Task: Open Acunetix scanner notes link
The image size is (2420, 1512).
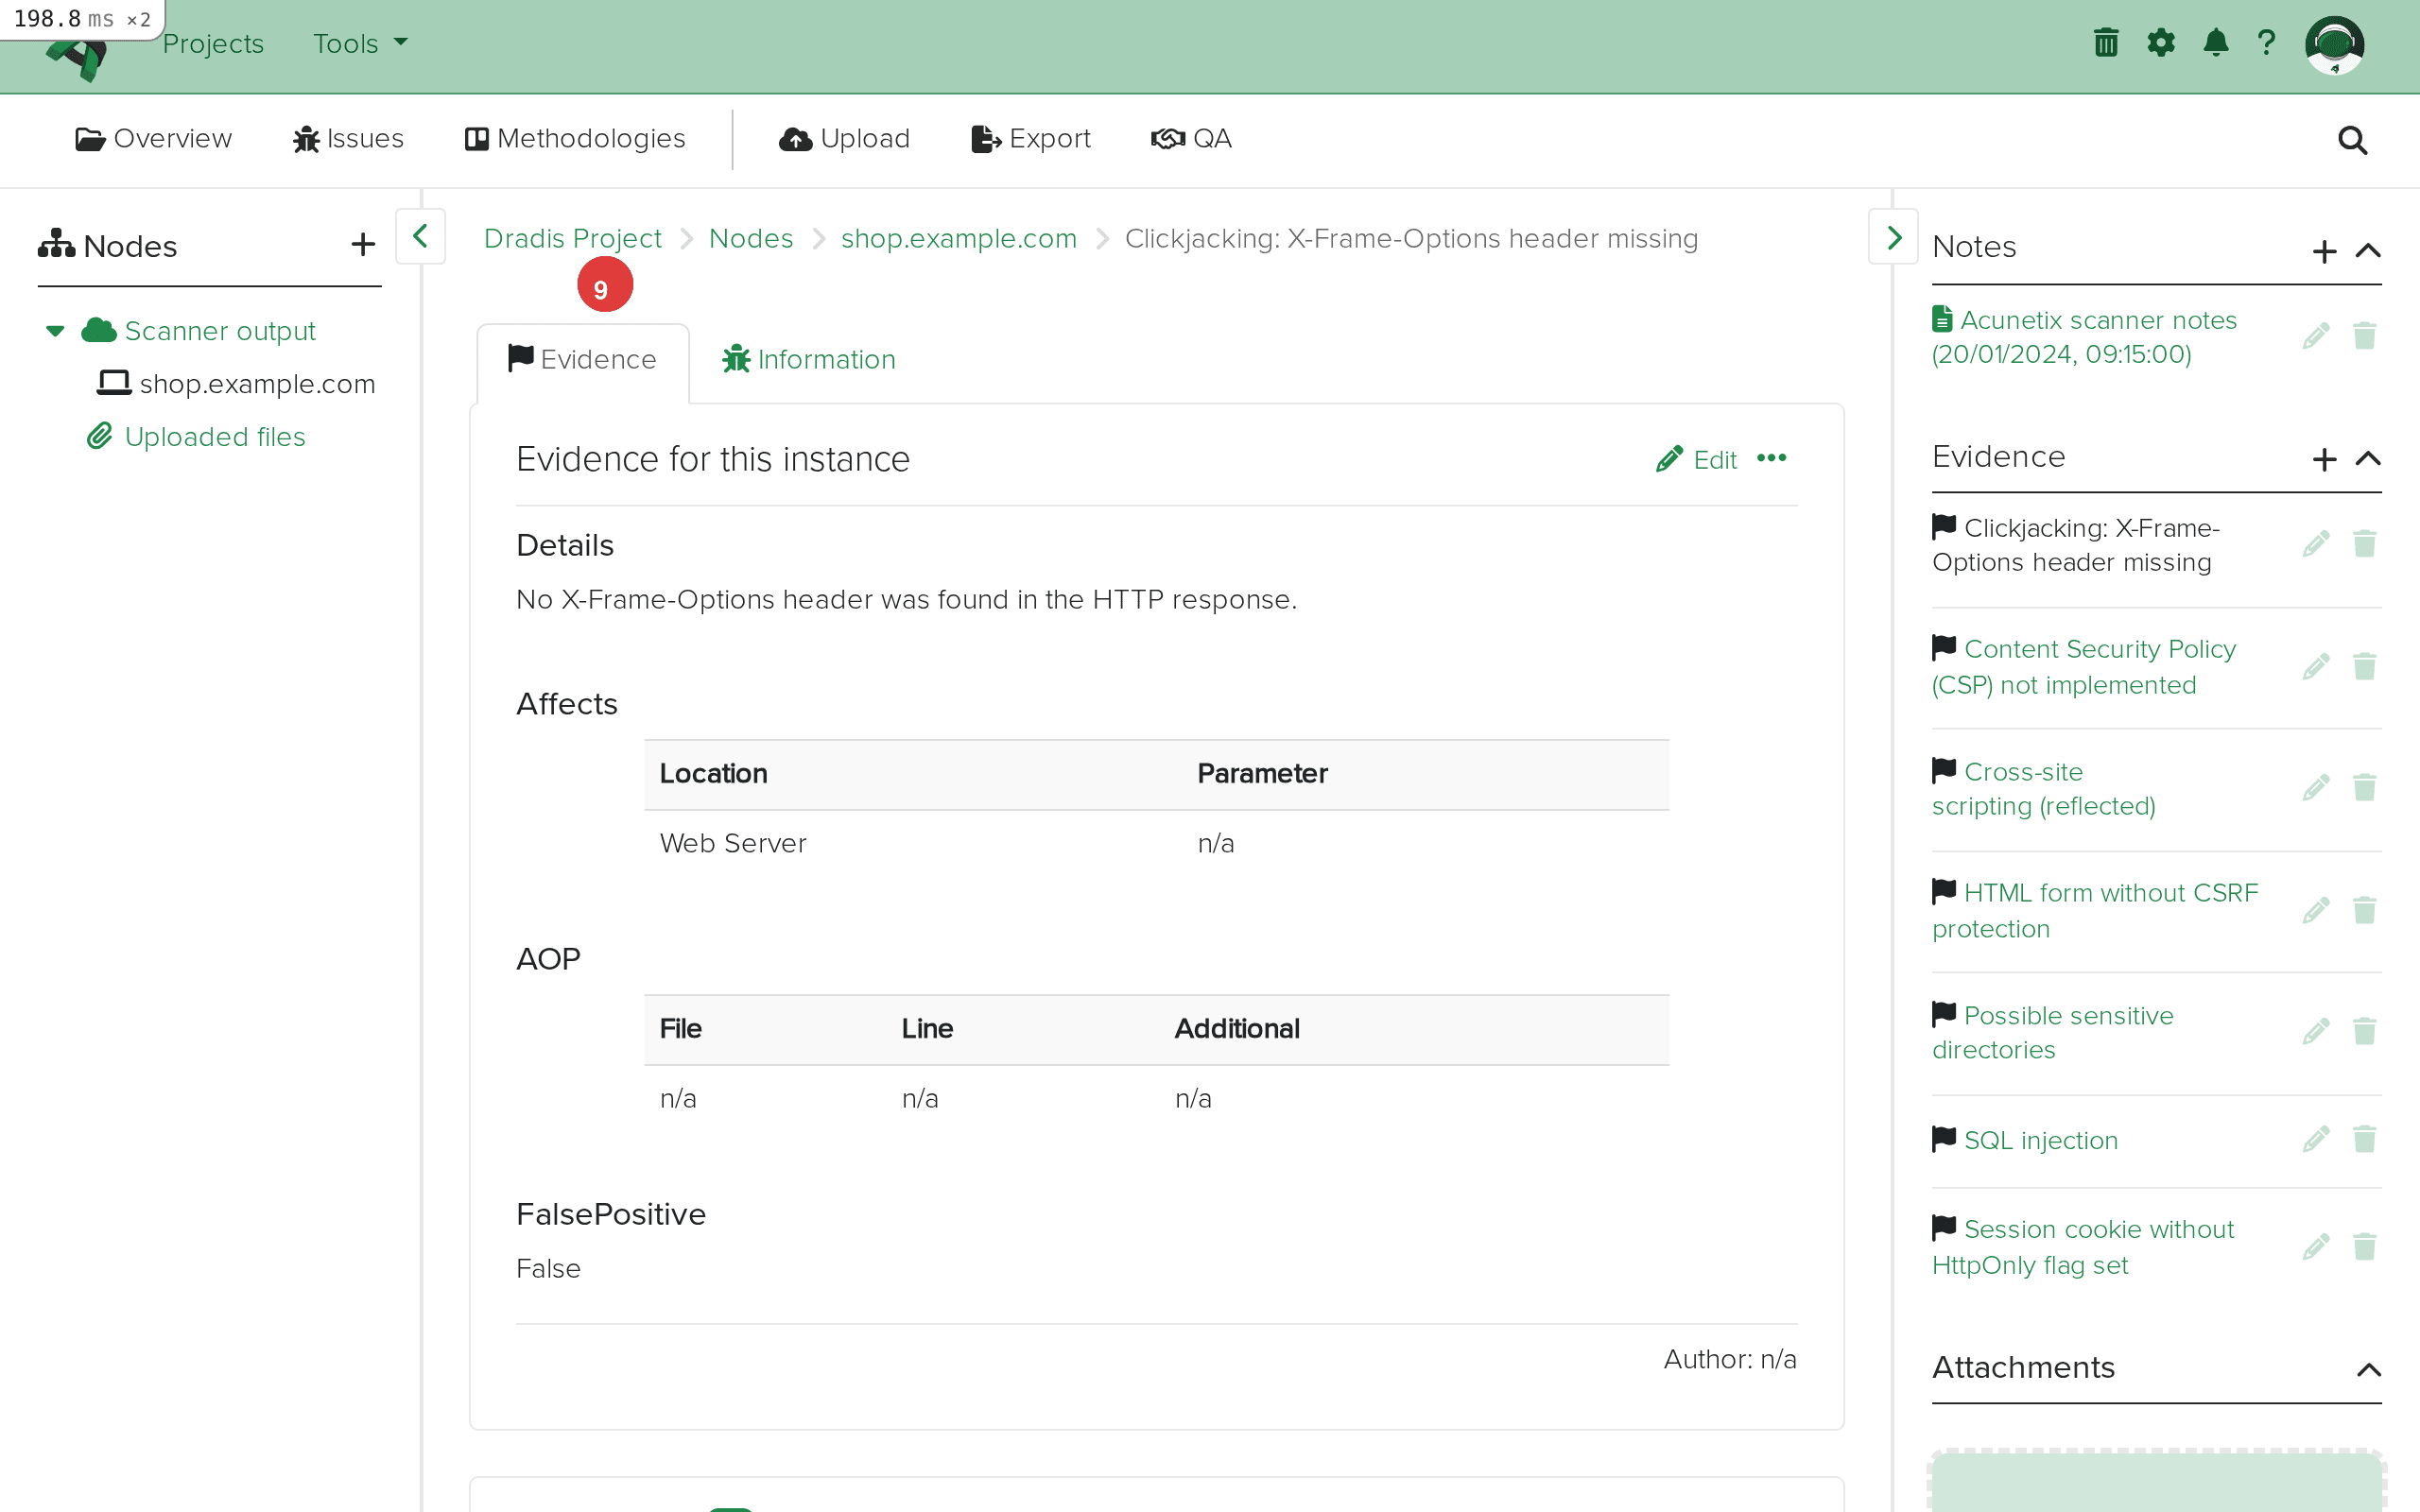Action: tap(2084, 337)
